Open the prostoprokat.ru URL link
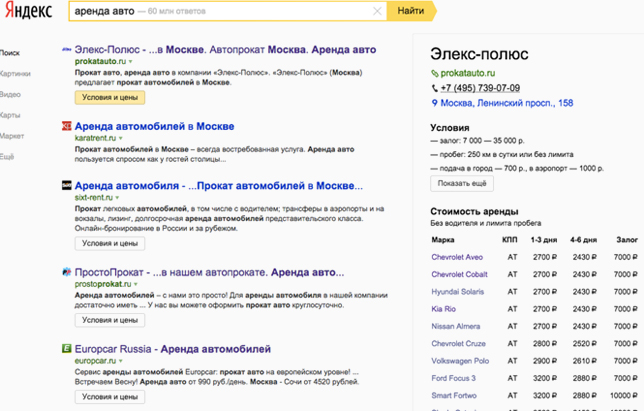This screenshot has width=644, height=411. (x=103, y=284)
